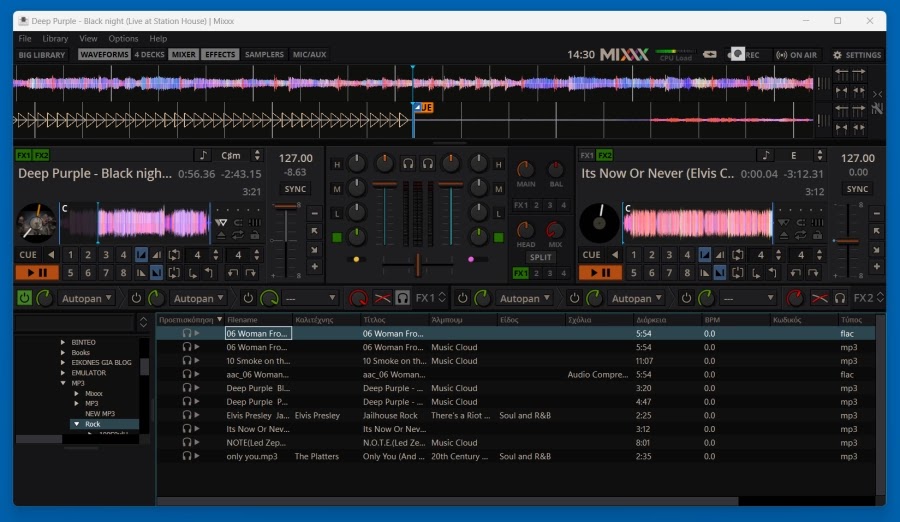Switch to BIG LIBRARY view
Viewport: 900px width, 522px height.
click(41, 55)
